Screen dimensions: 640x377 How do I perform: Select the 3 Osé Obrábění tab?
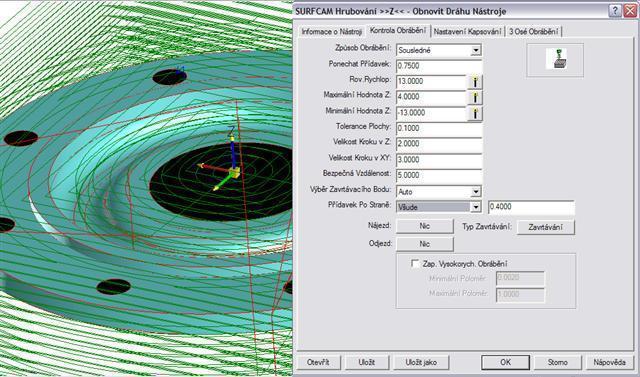pos(534,31)
